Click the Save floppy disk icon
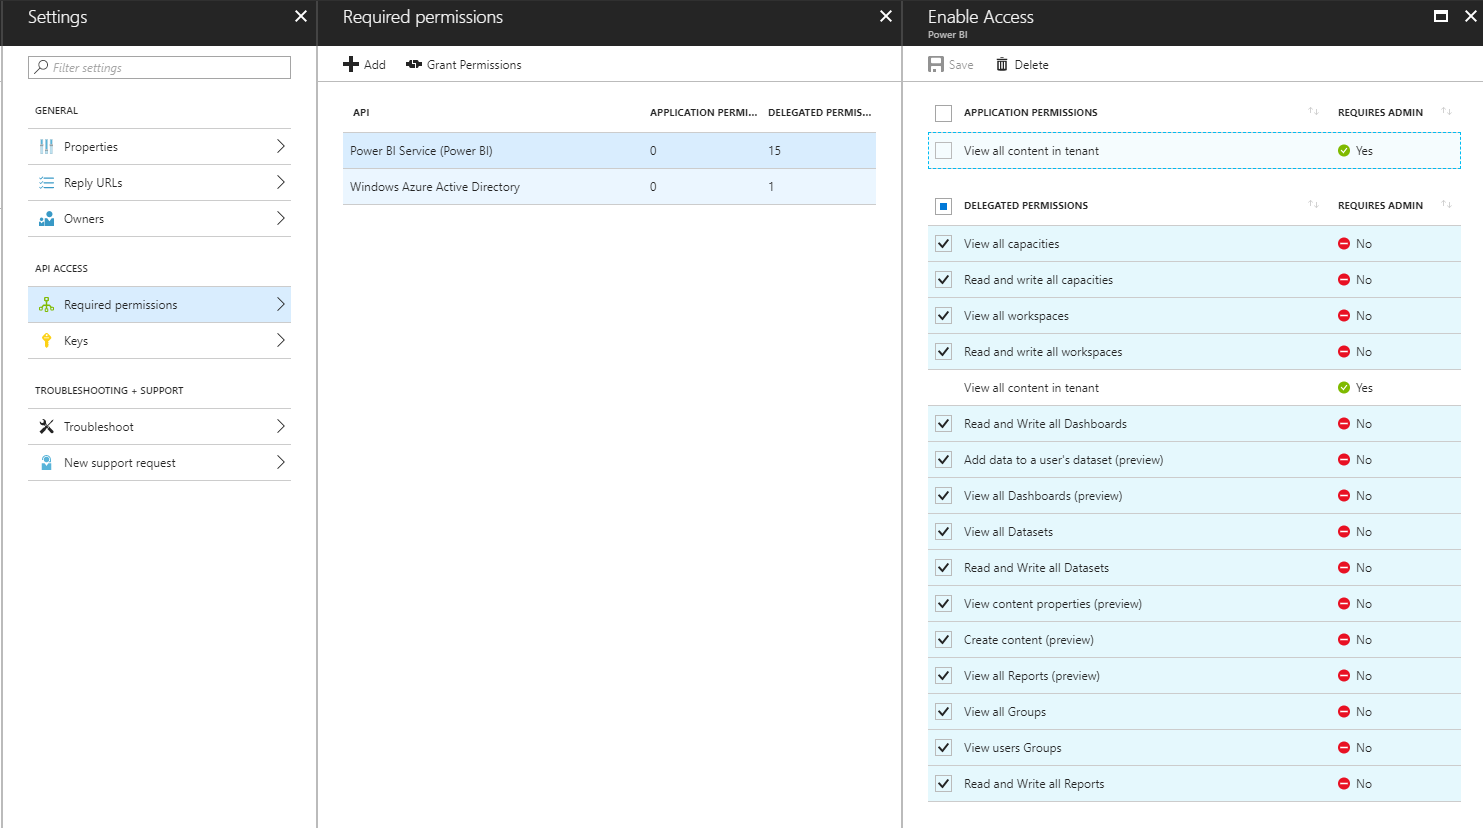The image size is (1483, 828). pos(936,65)
